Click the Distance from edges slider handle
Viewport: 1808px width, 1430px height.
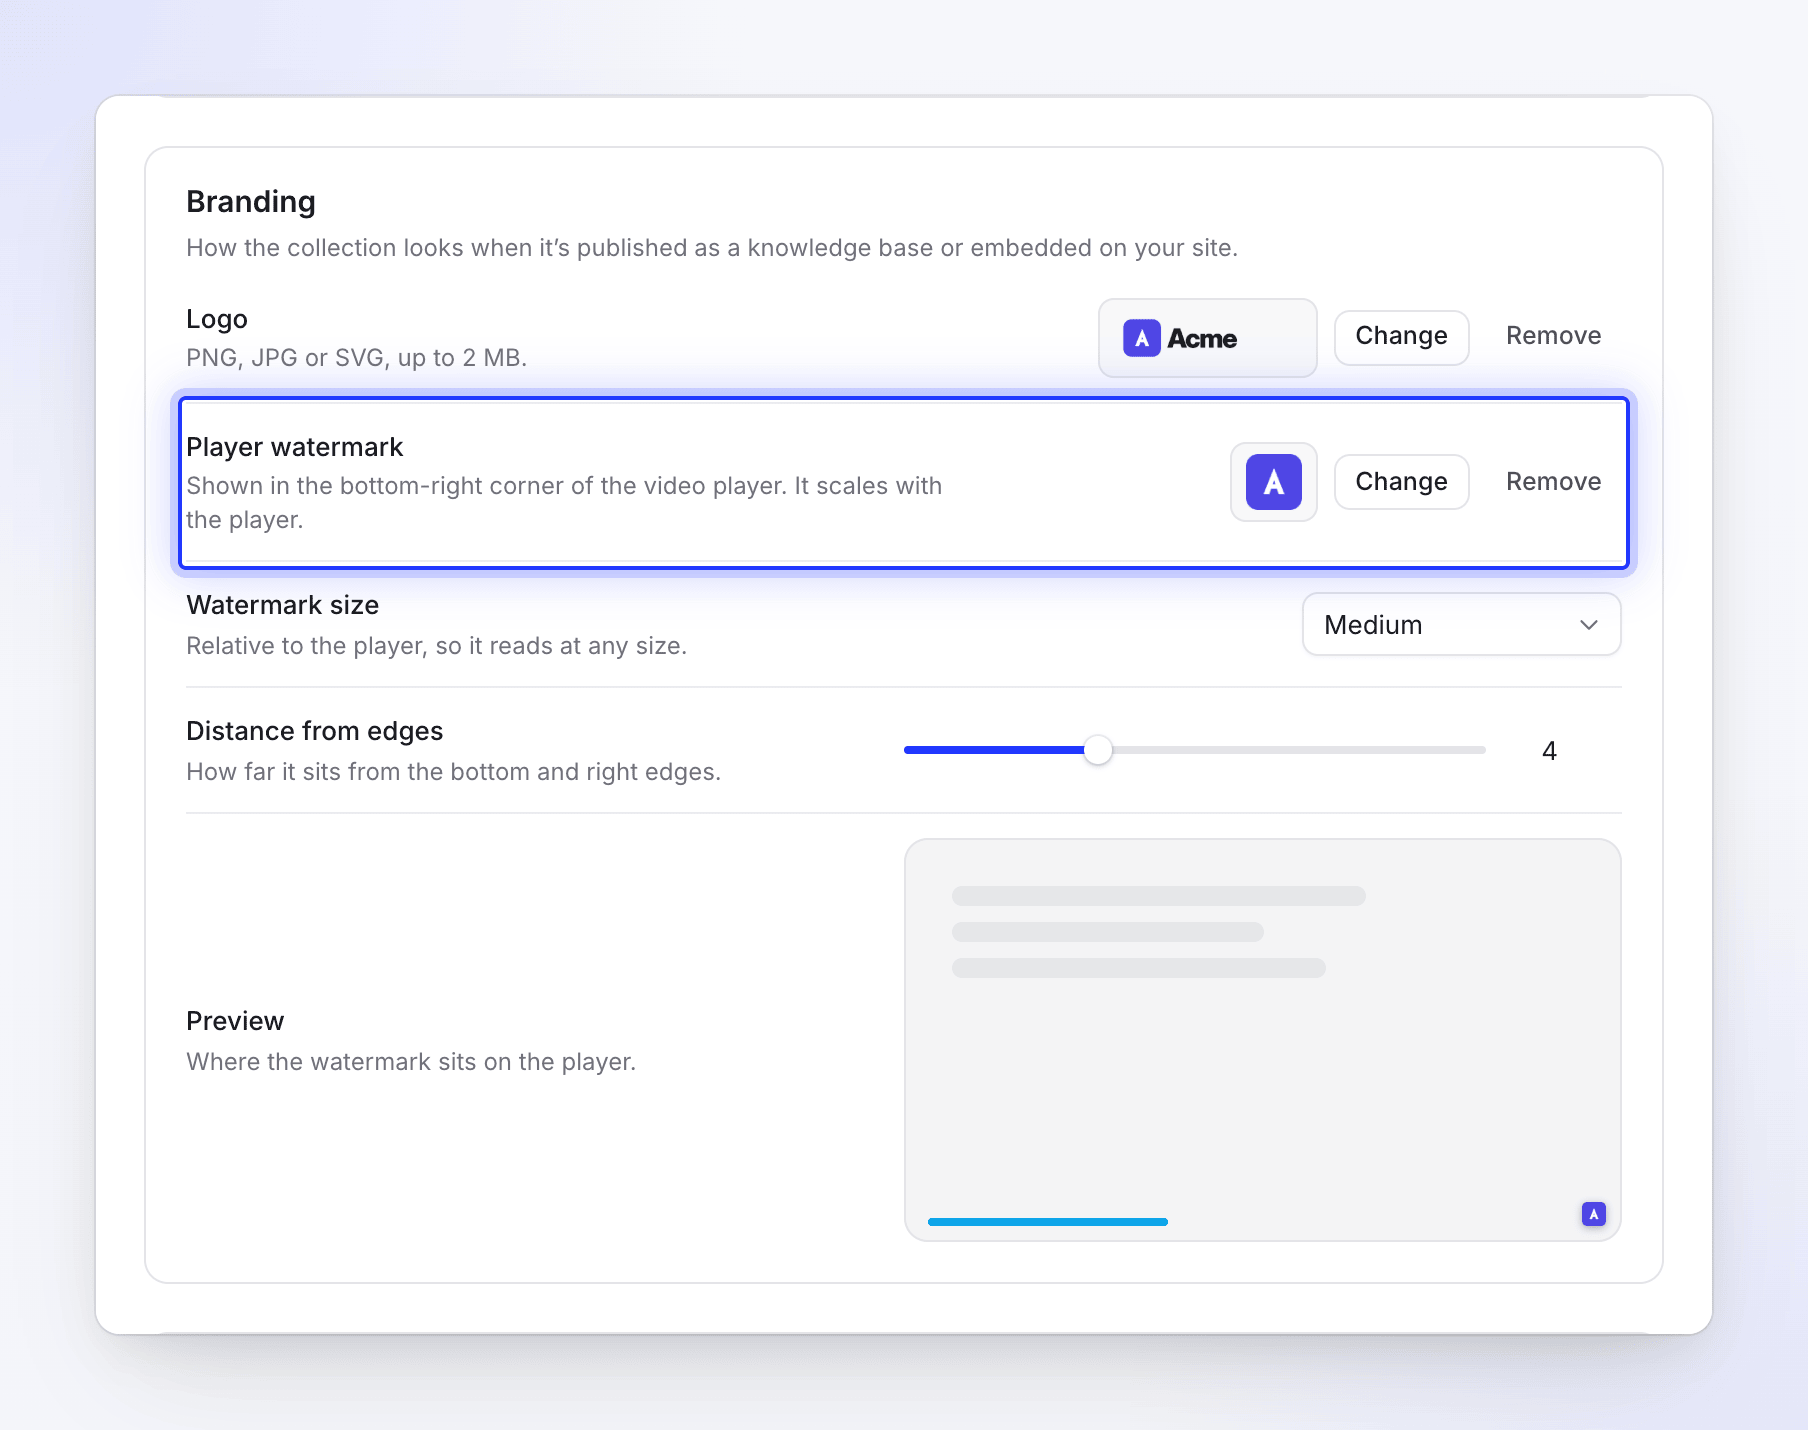pos(1098,750)
